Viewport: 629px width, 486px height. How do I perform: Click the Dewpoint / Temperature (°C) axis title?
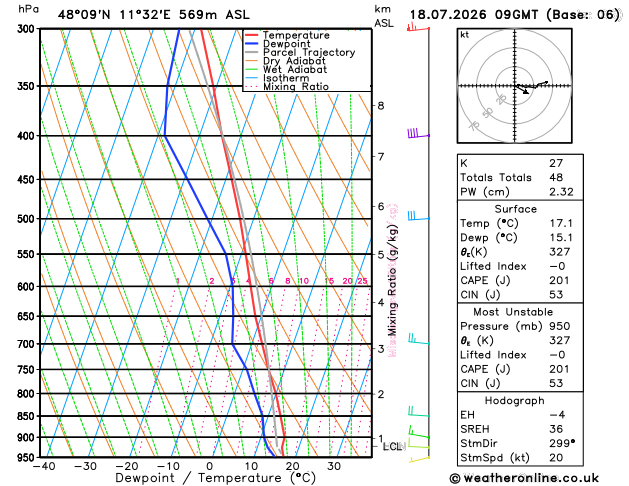[x=215, y=478]
